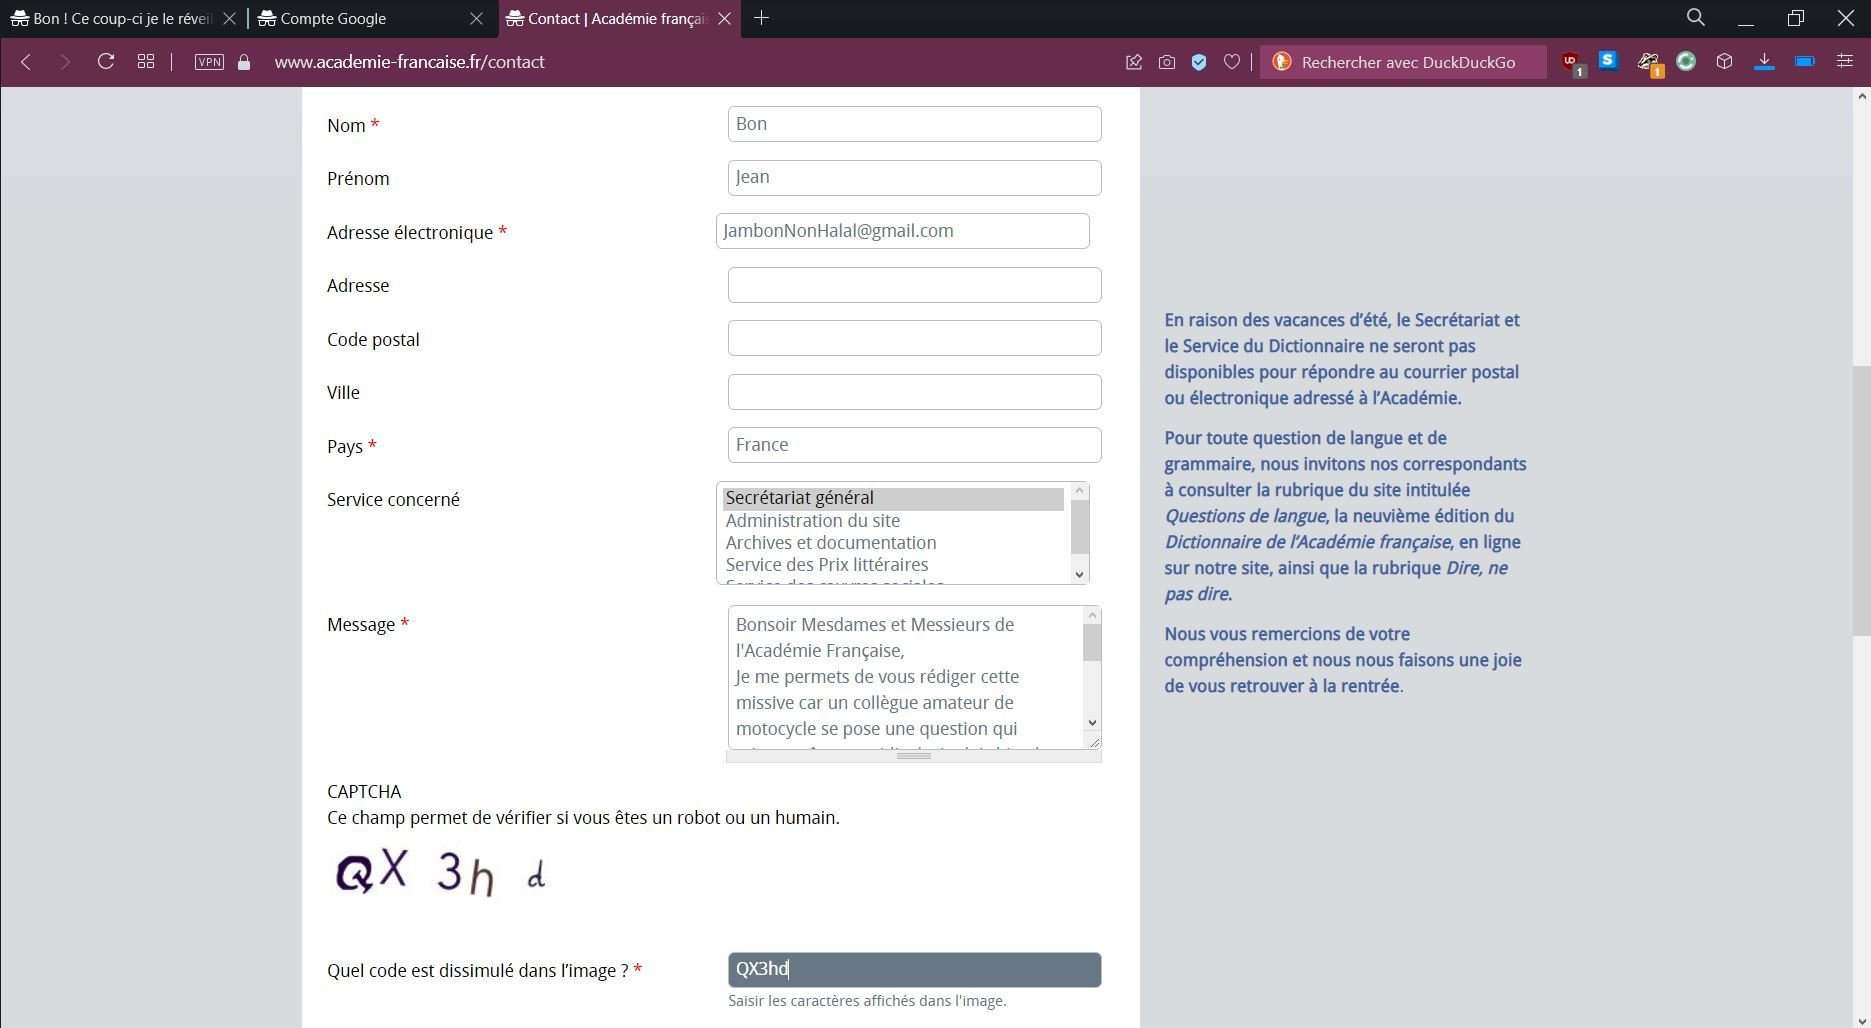Open the downloads arrow icon

[1764, 62]
